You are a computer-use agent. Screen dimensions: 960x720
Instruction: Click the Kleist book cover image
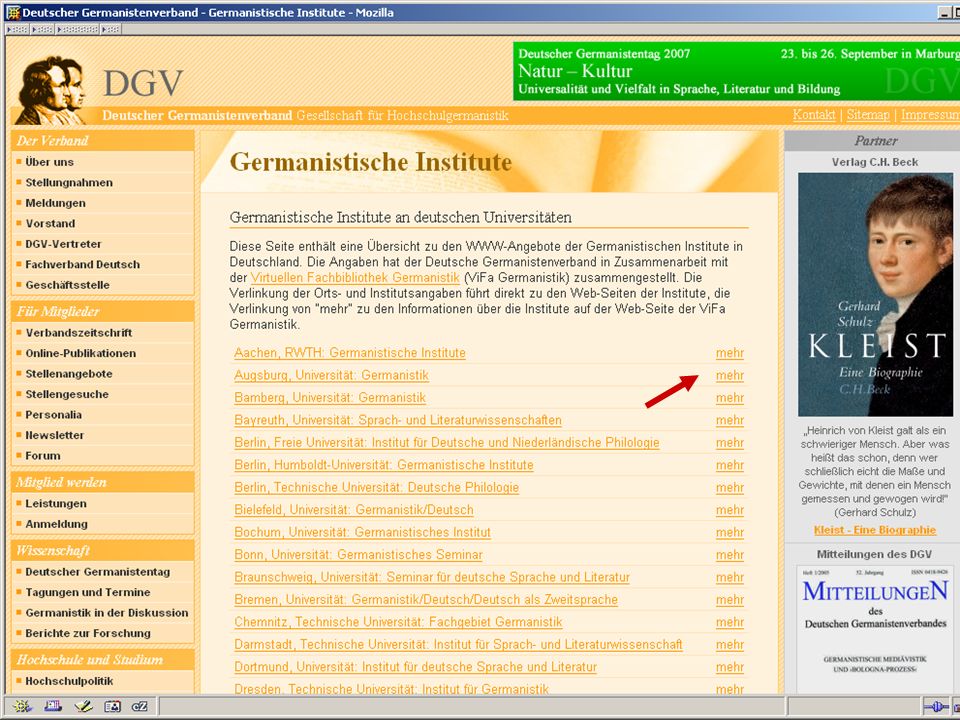click(x=875, y=294)
